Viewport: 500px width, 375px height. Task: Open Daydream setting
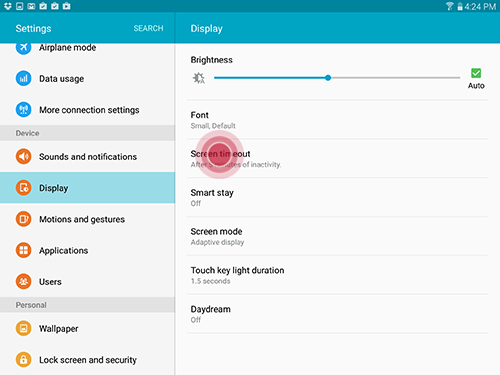click(x=338, y=314)
